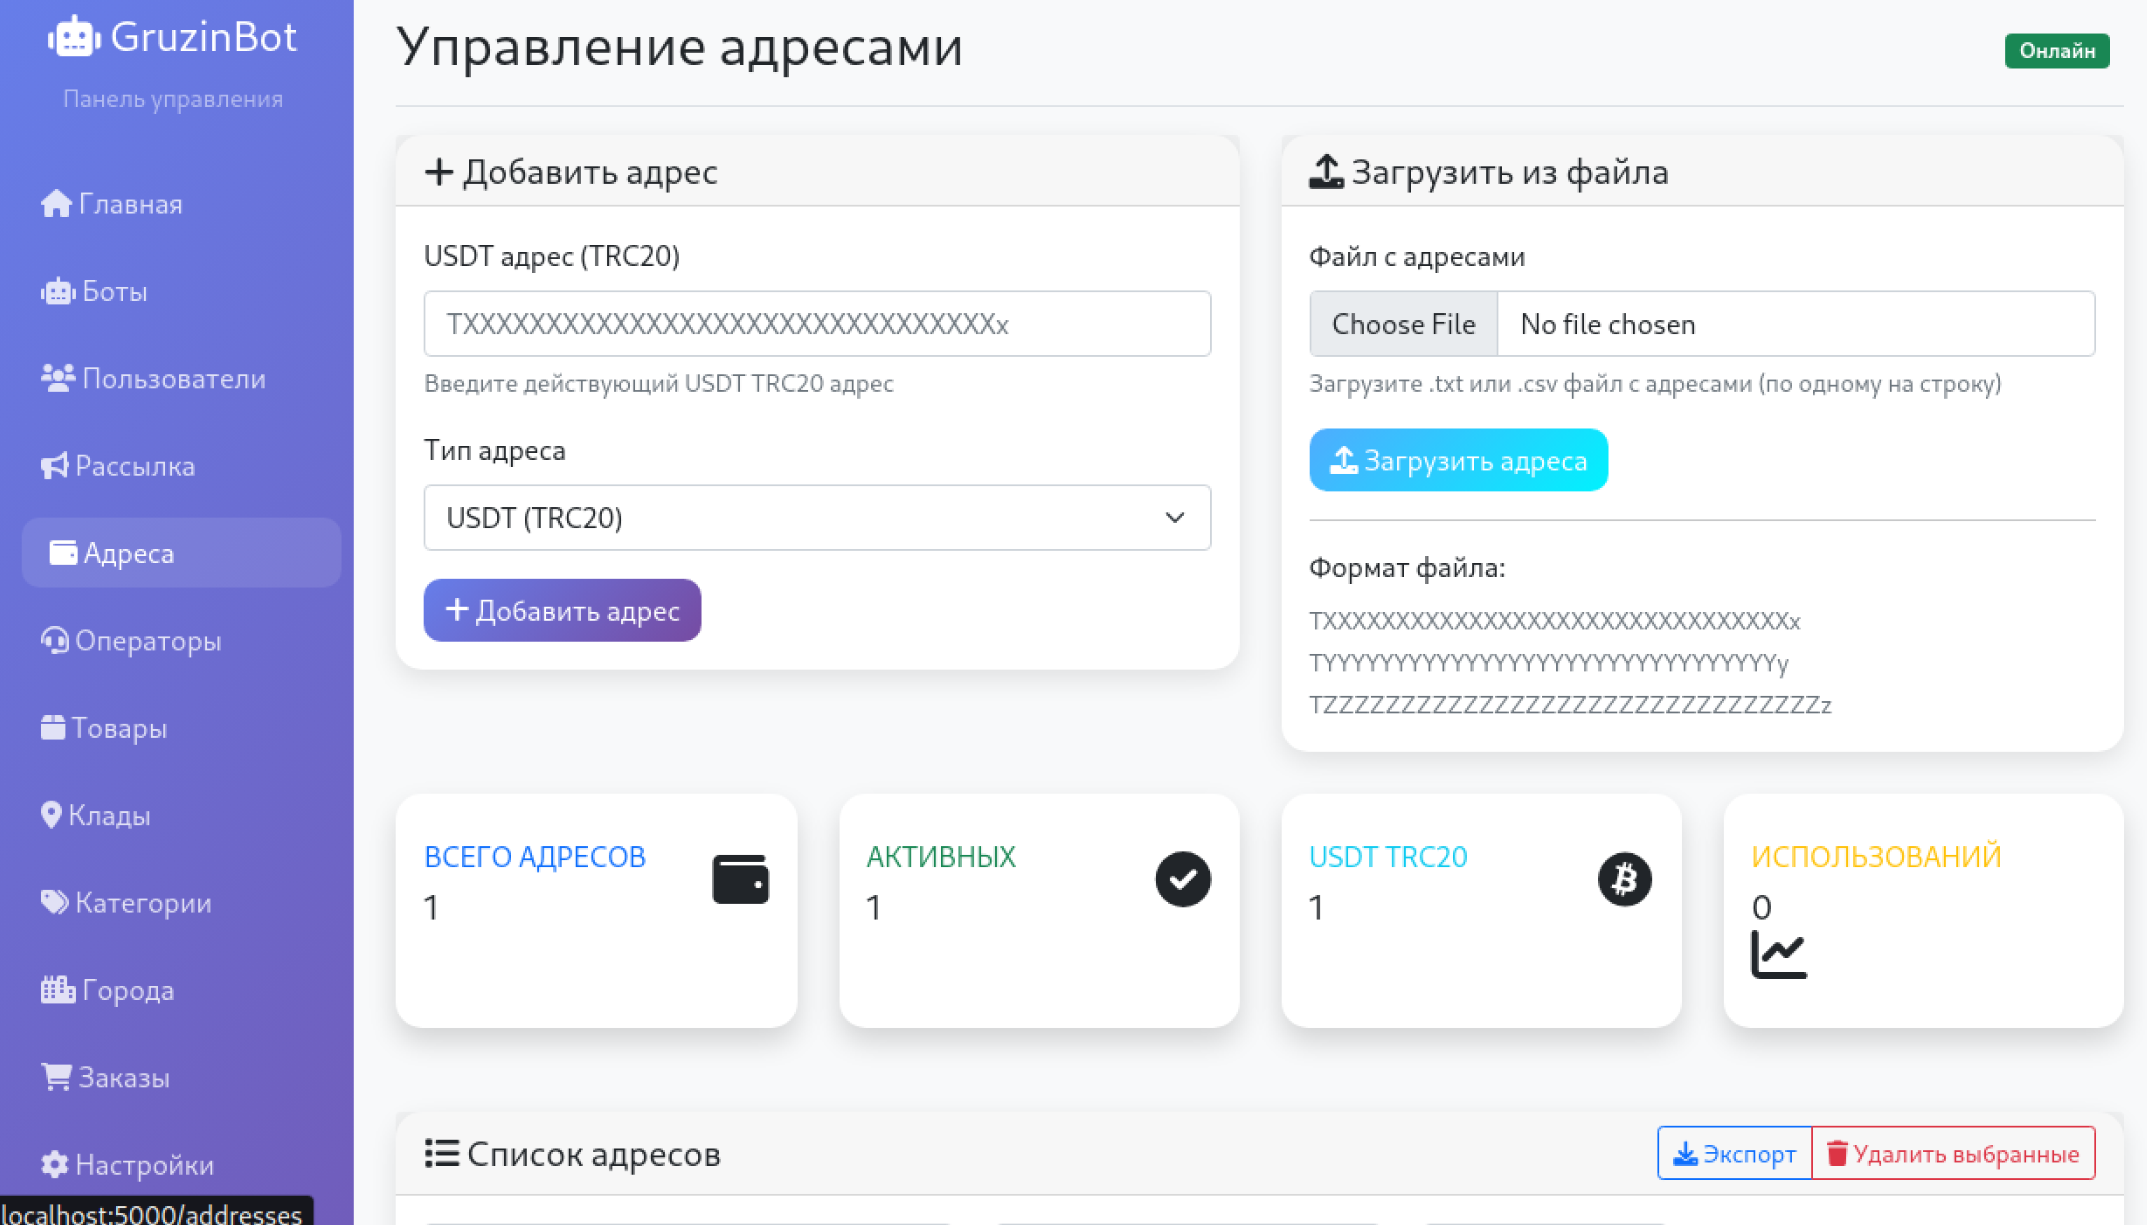Click the gear icon next to Настройки
This screenshot has height=1225, width=2147.
point(55,1165)
